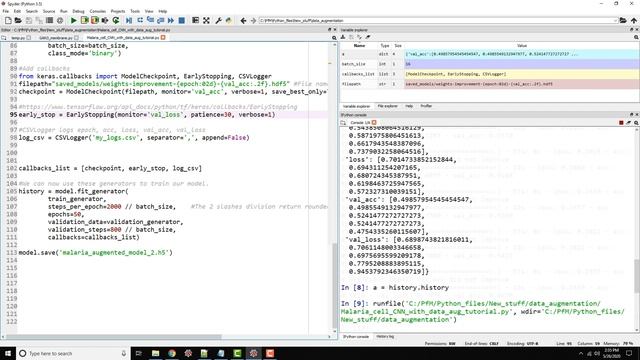Search variables in Variable explorer

point(636,37)
